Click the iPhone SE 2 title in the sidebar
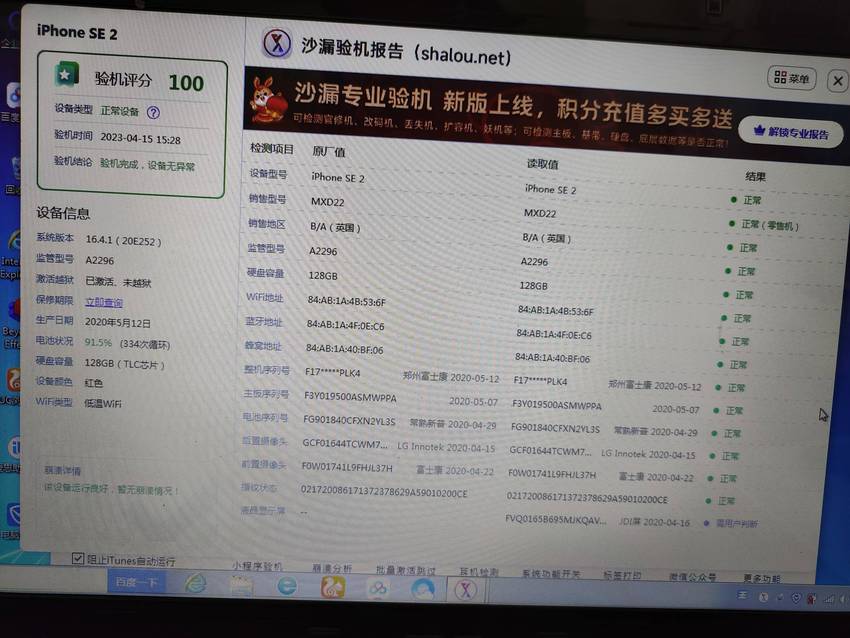Screen dimensions: 850x638 77,33
